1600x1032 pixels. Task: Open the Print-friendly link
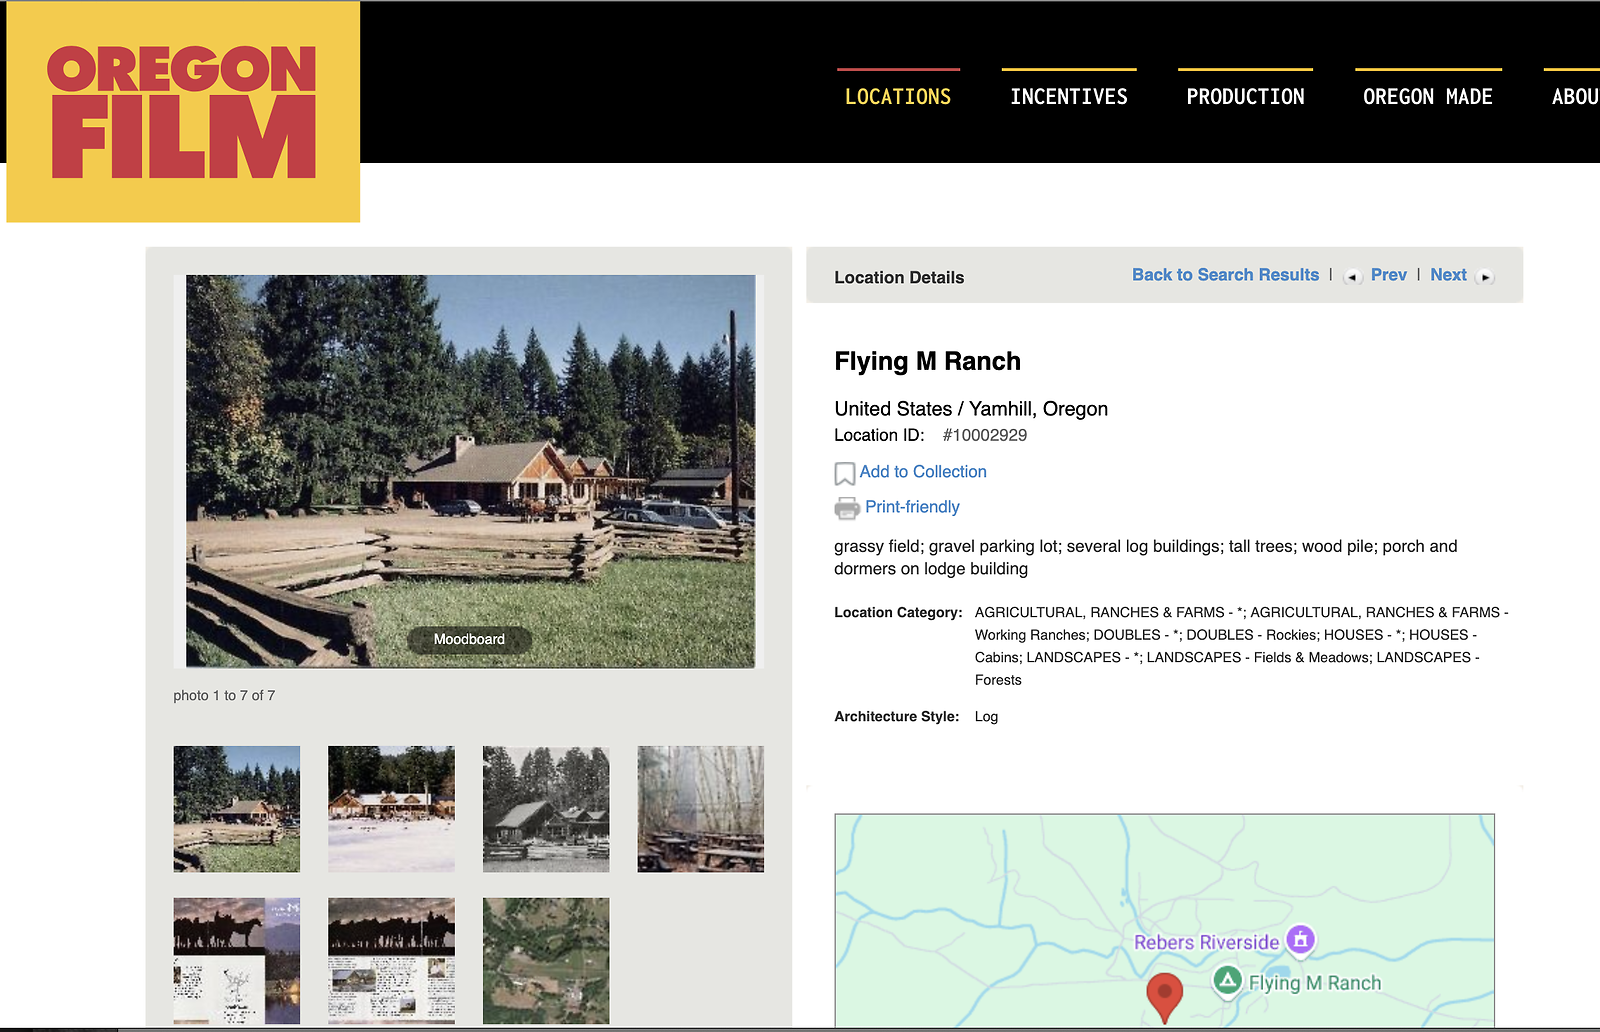[x=912, y=507]
